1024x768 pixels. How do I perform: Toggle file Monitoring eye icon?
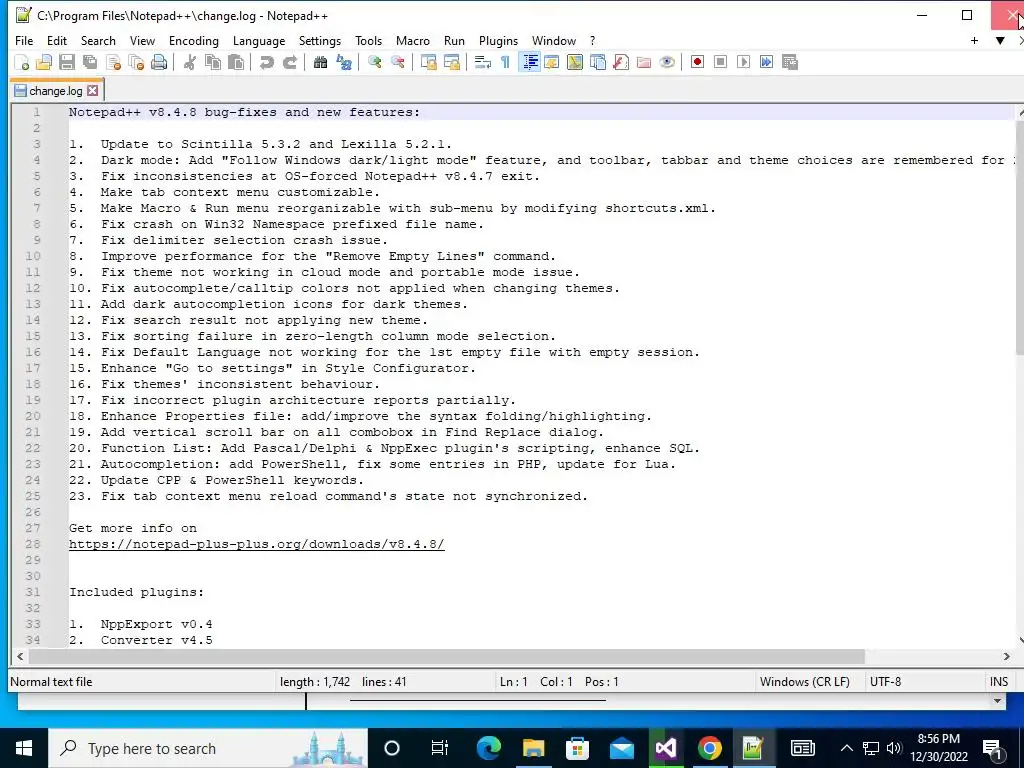pos(667,63)
